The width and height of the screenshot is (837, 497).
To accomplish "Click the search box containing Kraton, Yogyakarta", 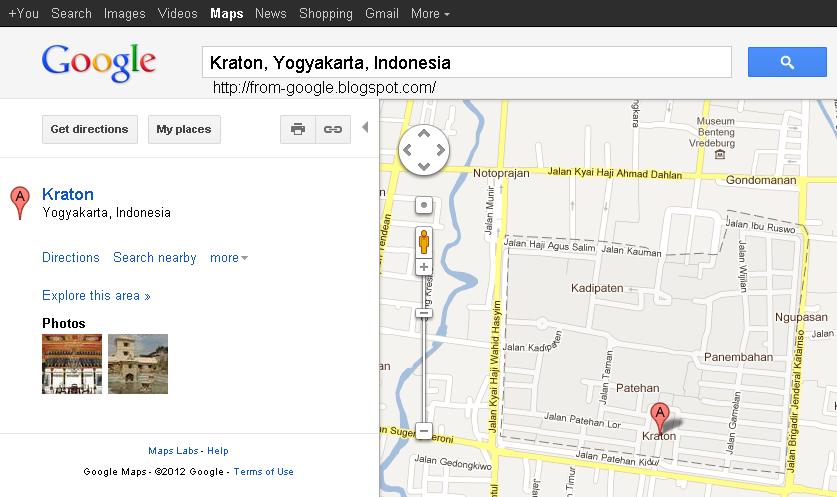I will coord(467,62).
